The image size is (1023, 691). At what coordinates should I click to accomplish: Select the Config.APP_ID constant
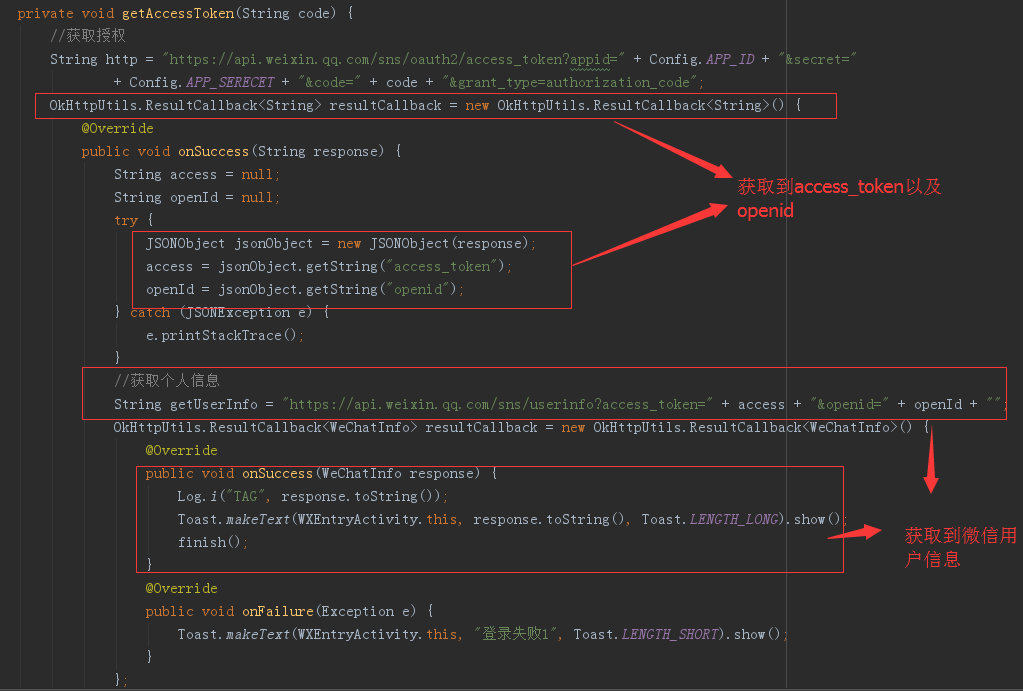701,59
